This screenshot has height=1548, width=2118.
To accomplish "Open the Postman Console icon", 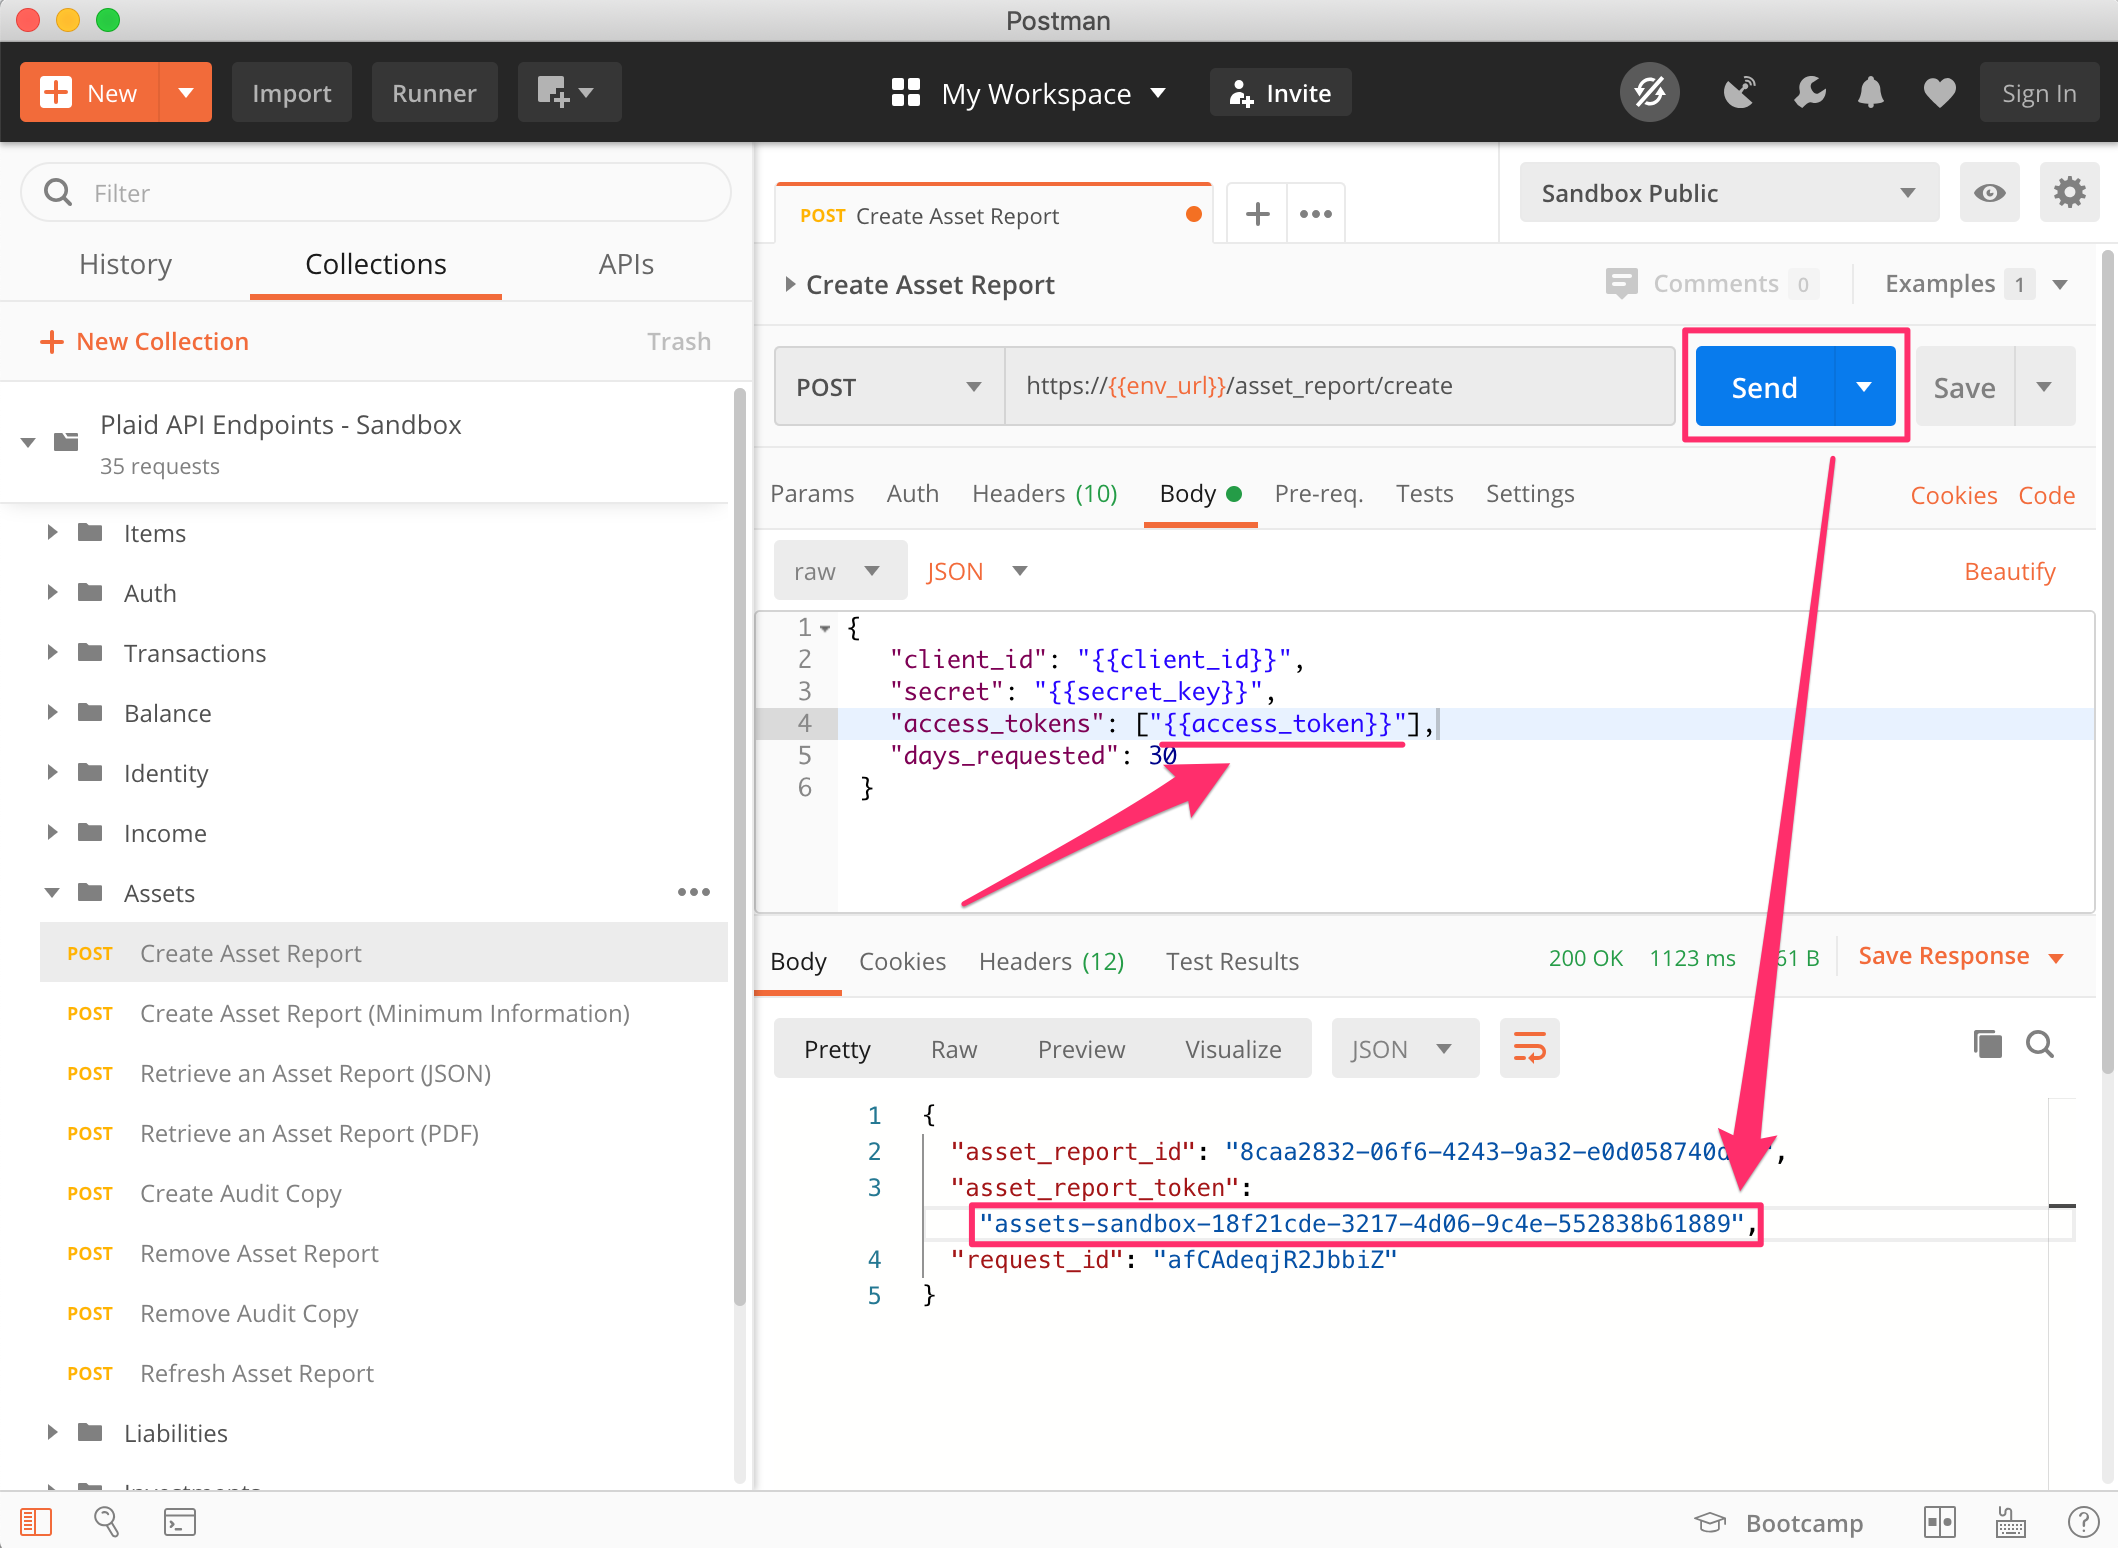I will pyautogui.click(x=180, y=1522).
